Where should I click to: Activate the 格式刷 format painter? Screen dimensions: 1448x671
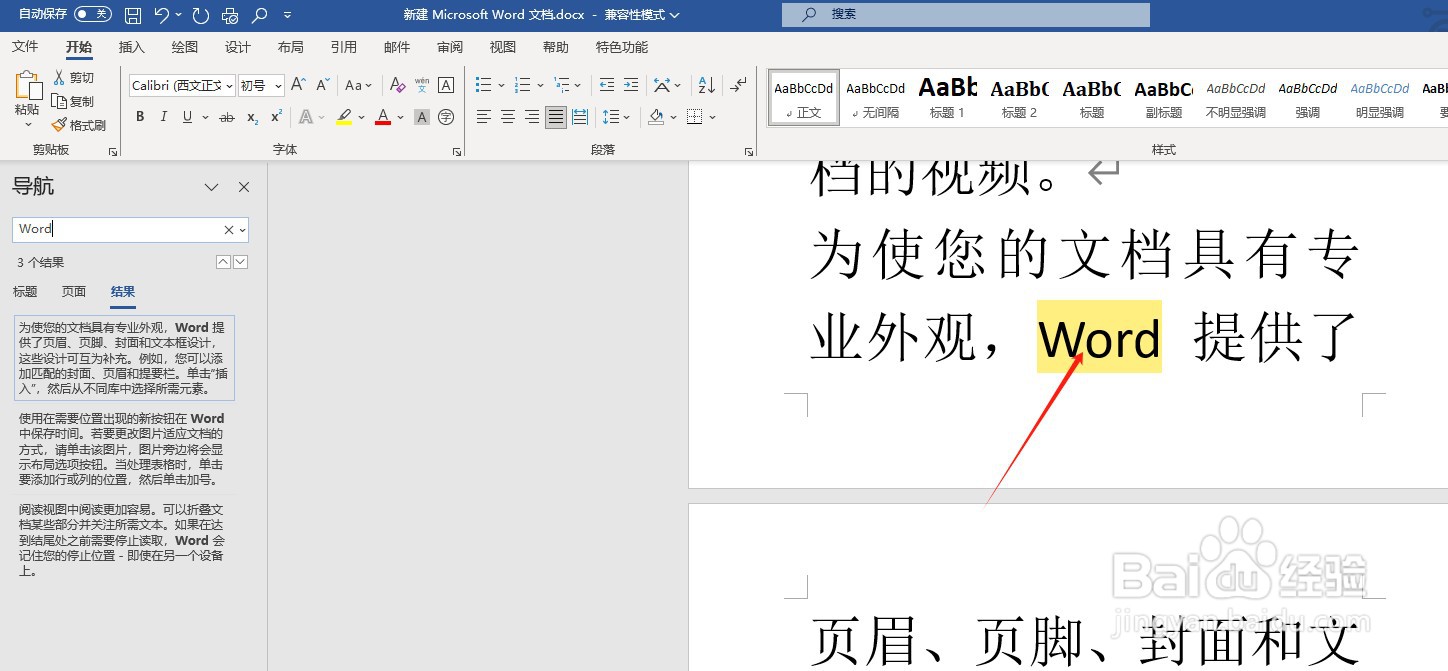pos(80,126)
